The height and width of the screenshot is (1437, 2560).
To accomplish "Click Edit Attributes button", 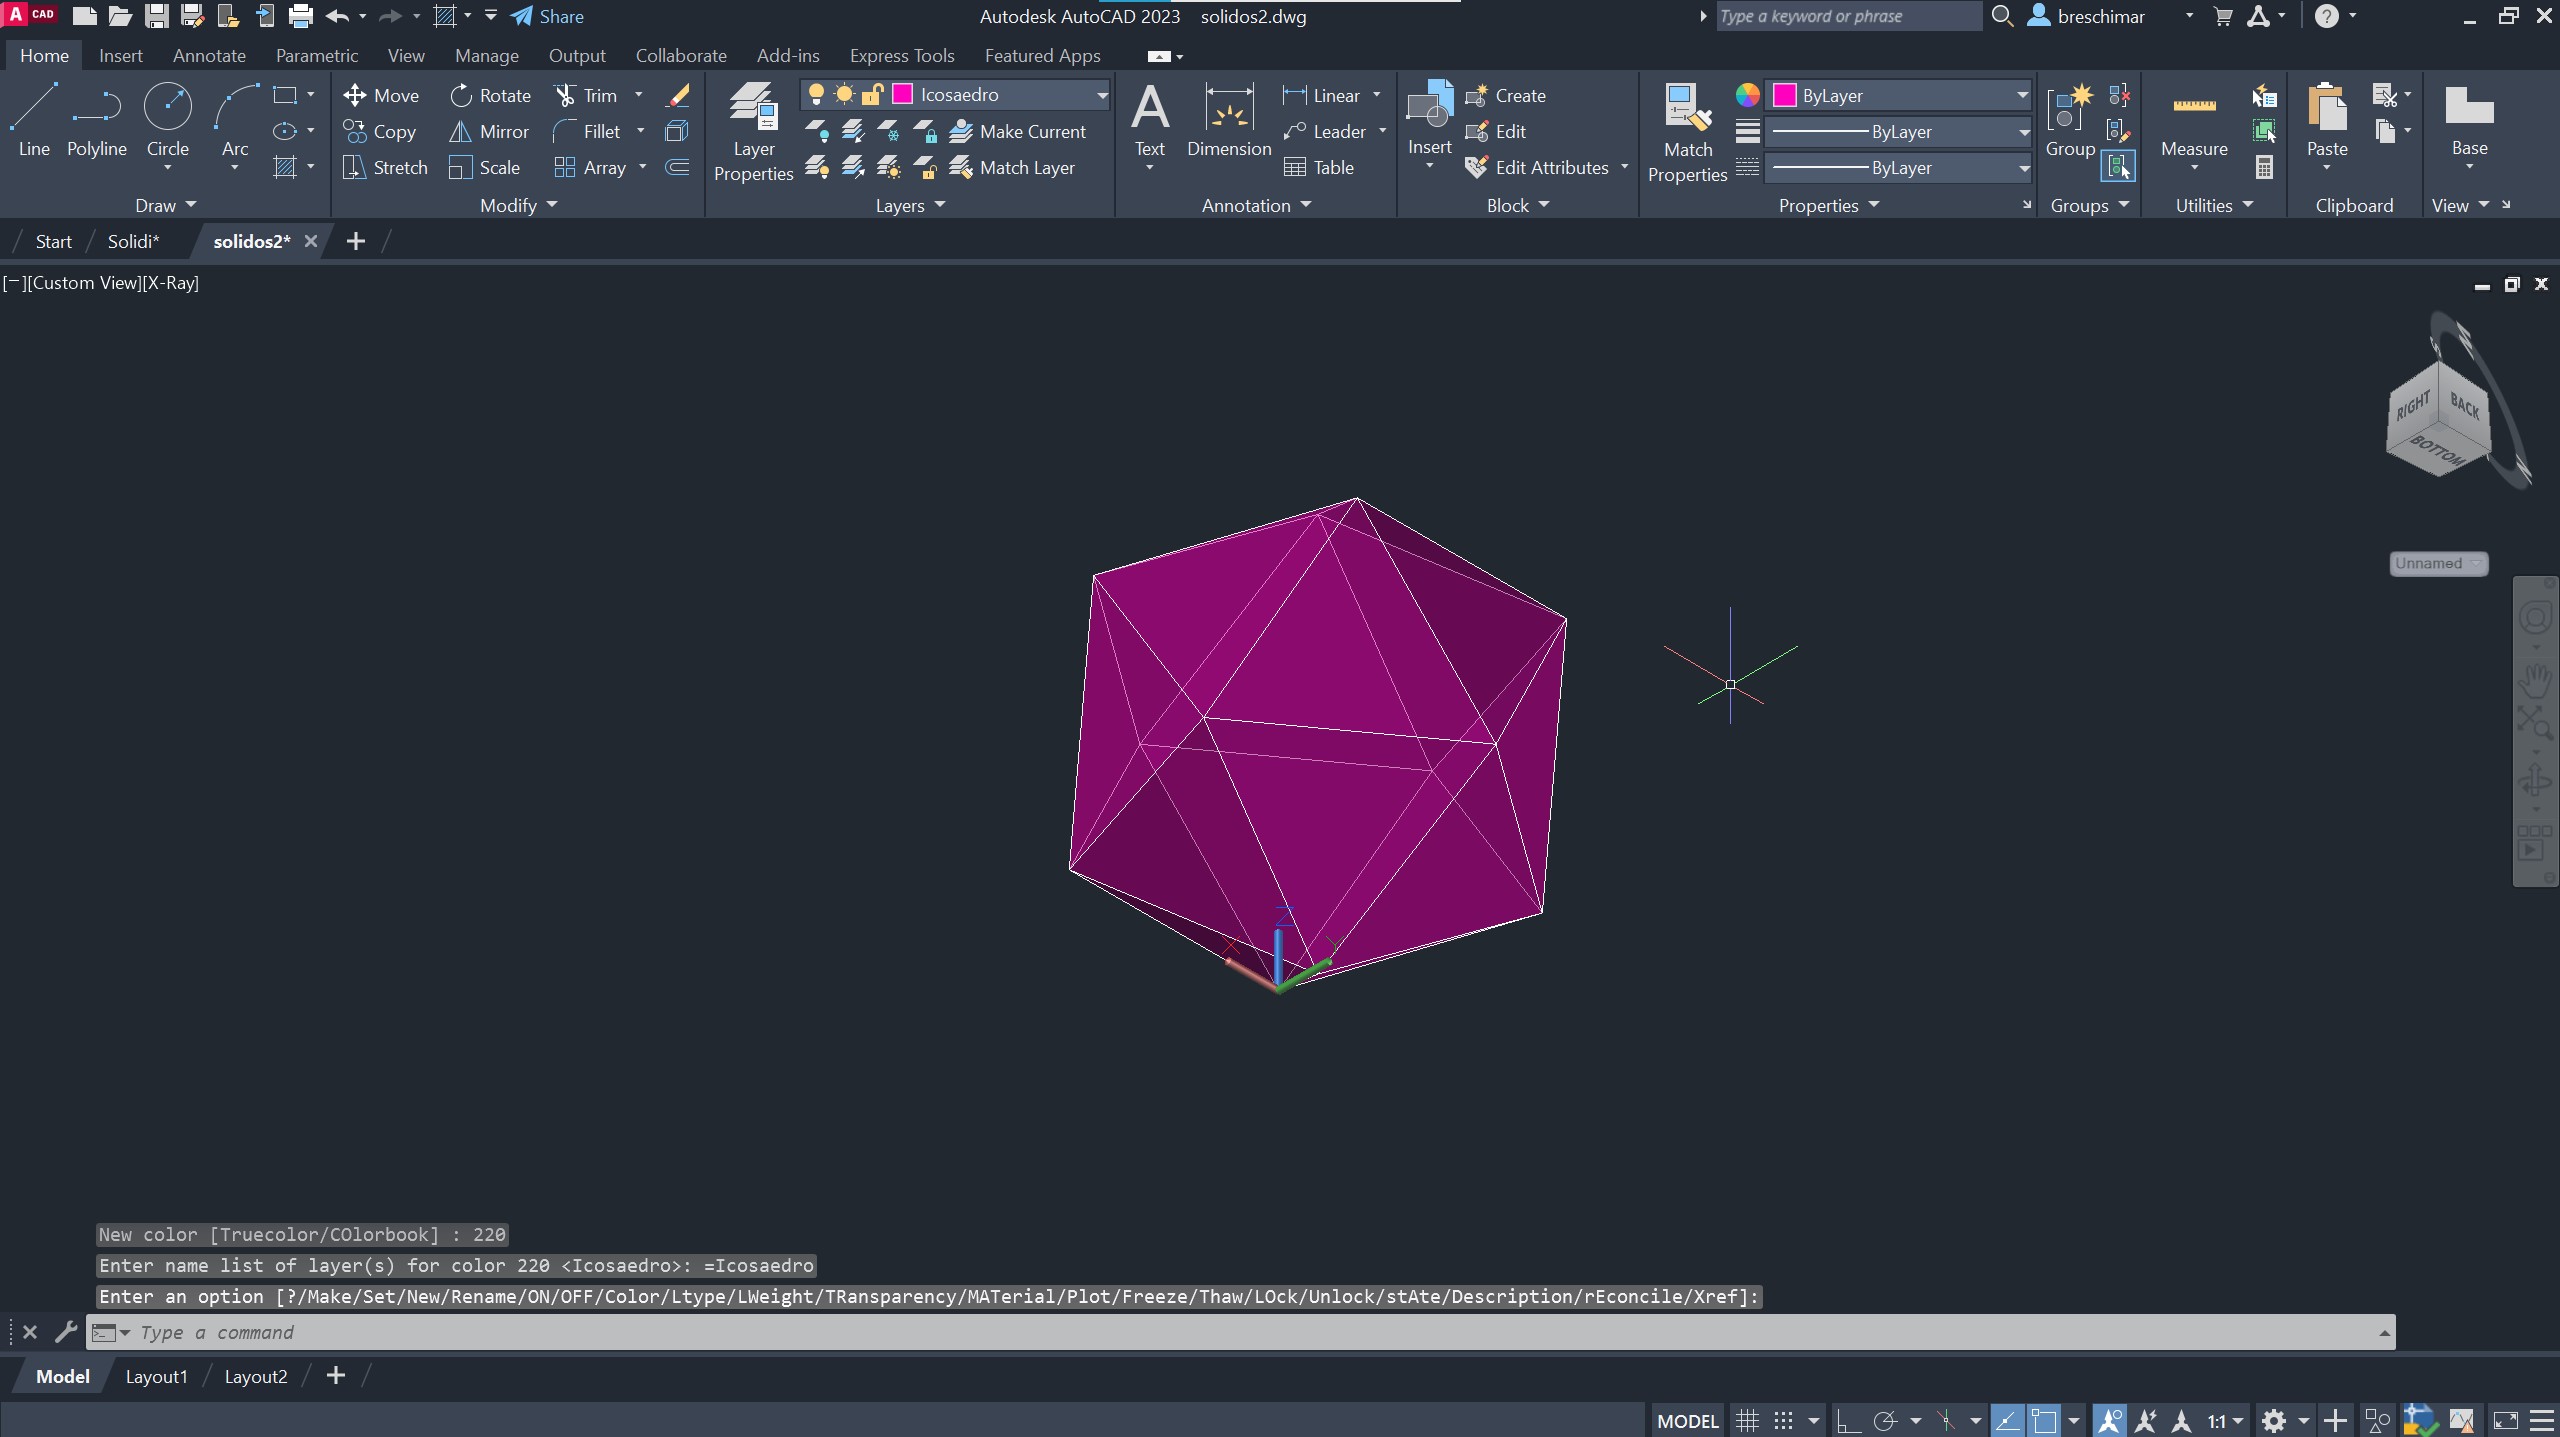I will (x=1537, y=167).
